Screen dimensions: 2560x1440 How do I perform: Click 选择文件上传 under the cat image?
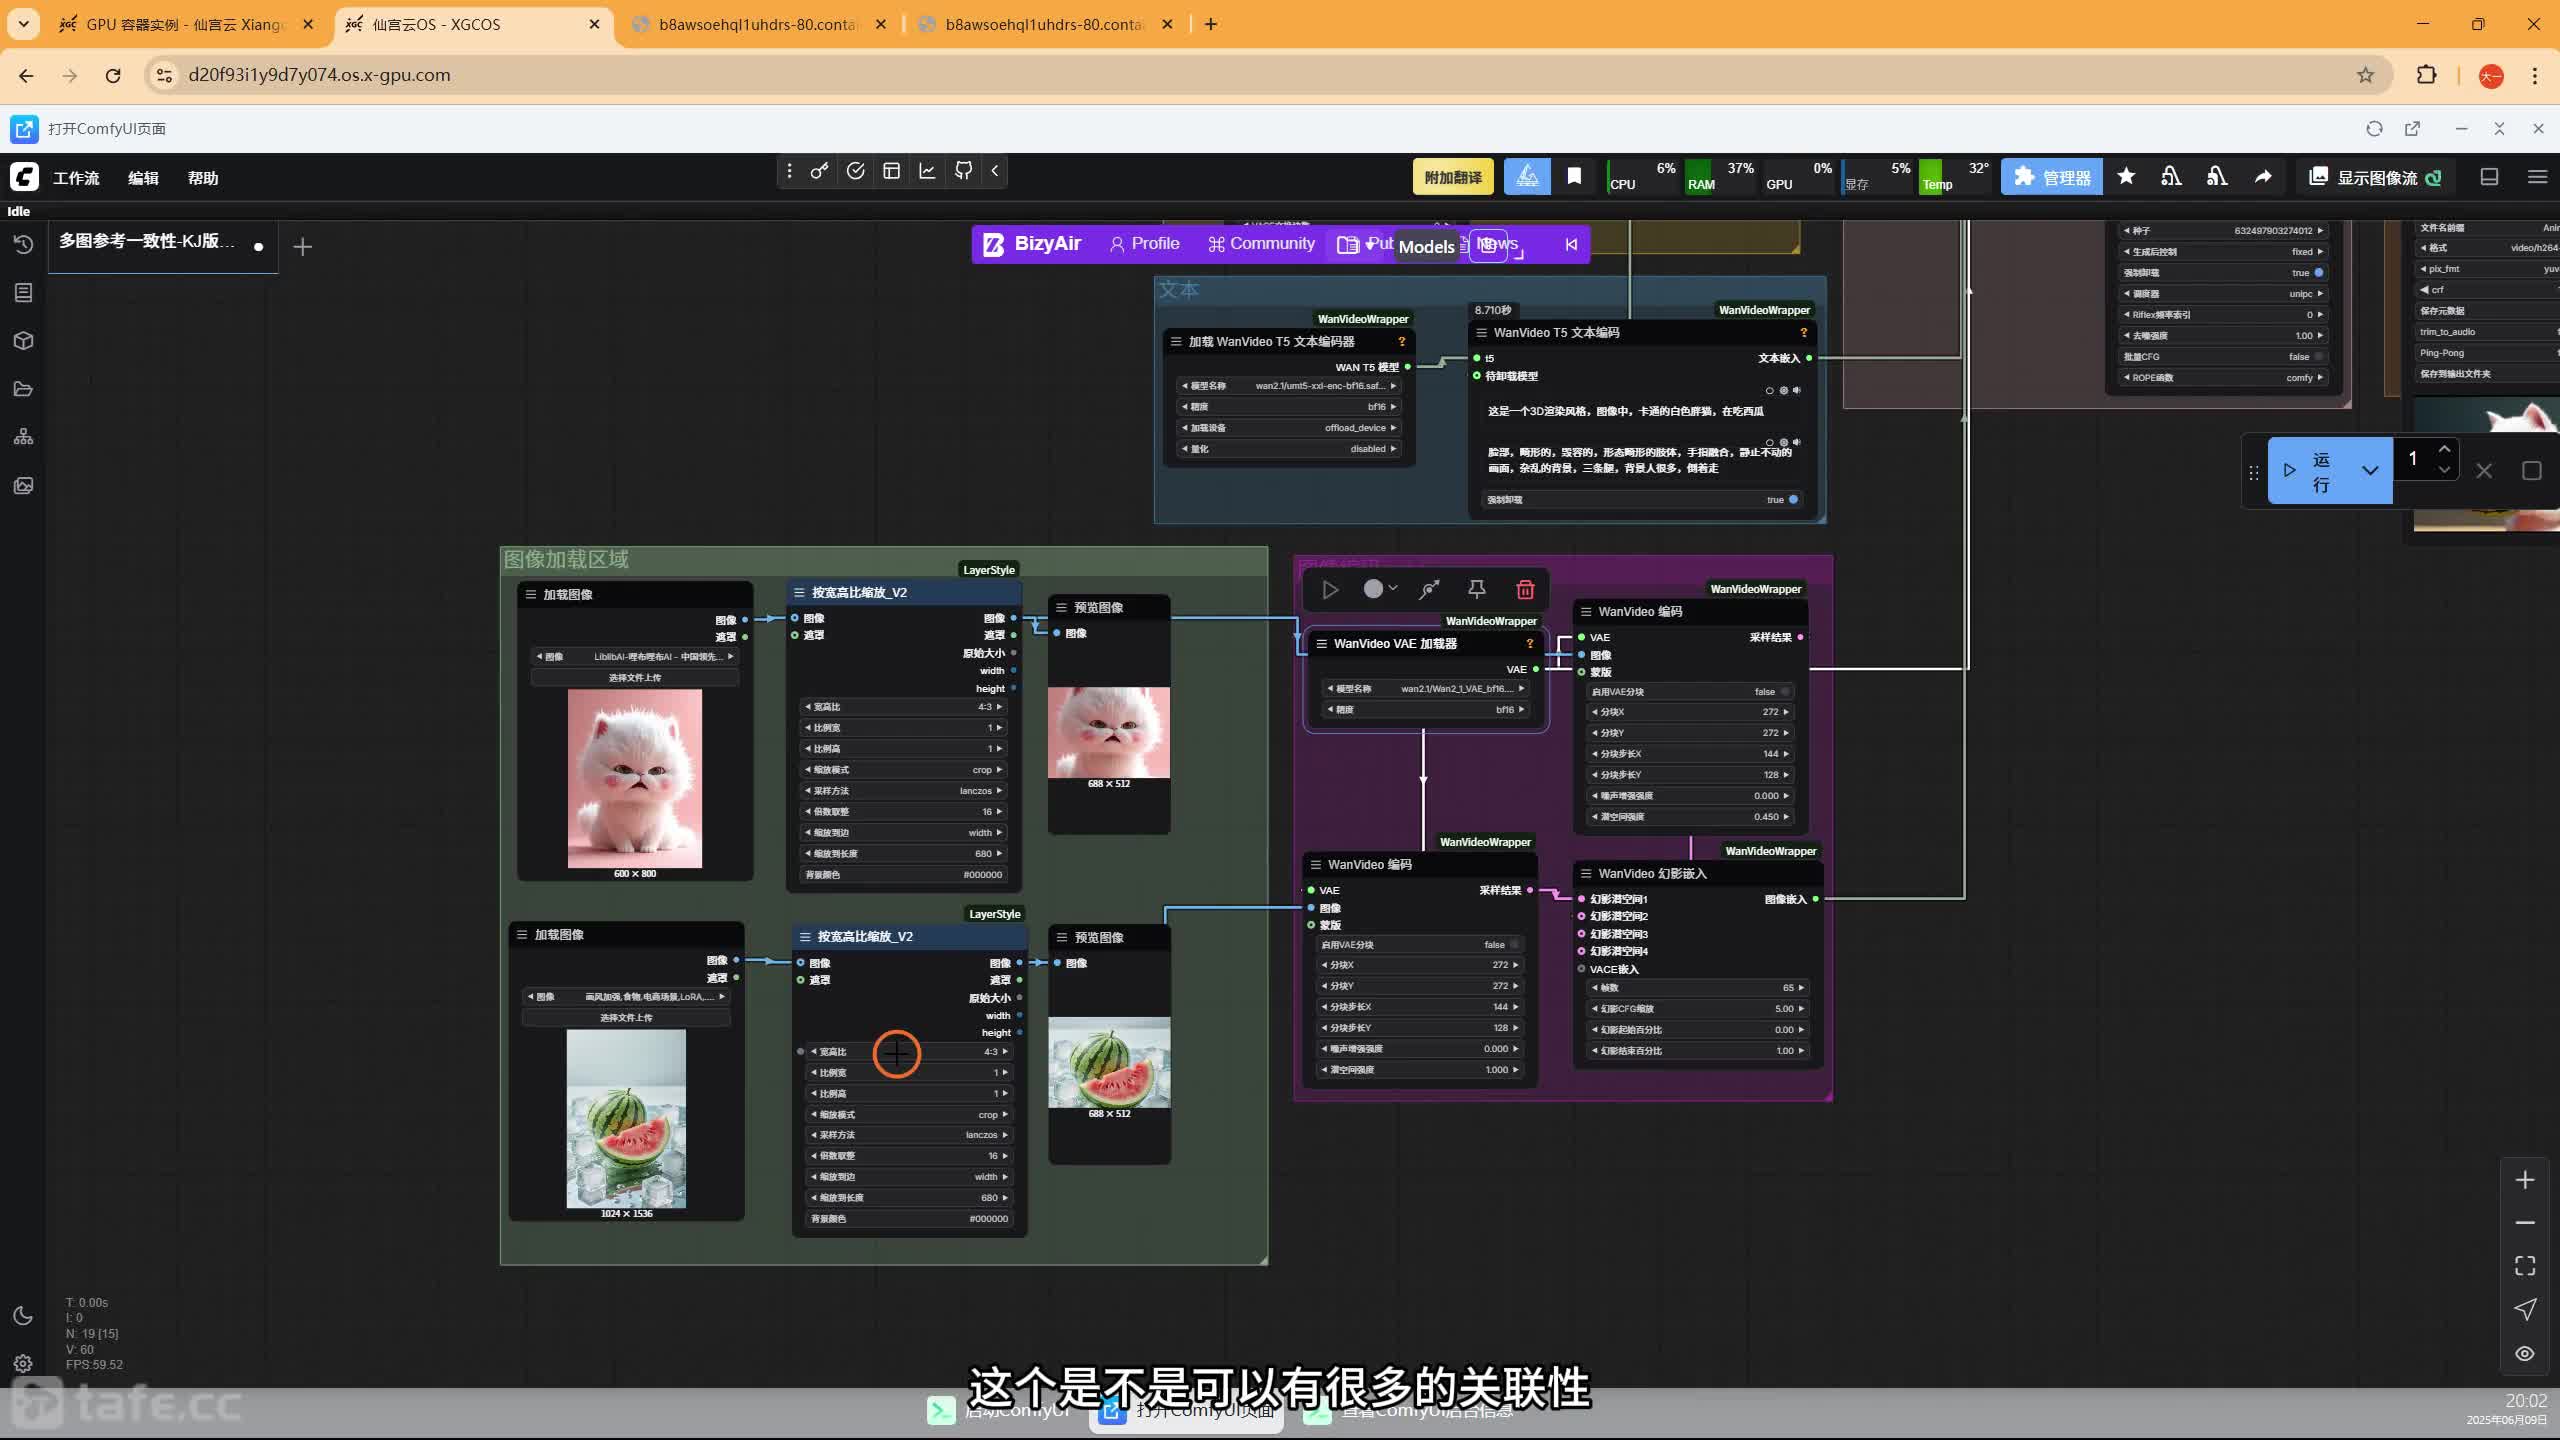pos(635,678)
